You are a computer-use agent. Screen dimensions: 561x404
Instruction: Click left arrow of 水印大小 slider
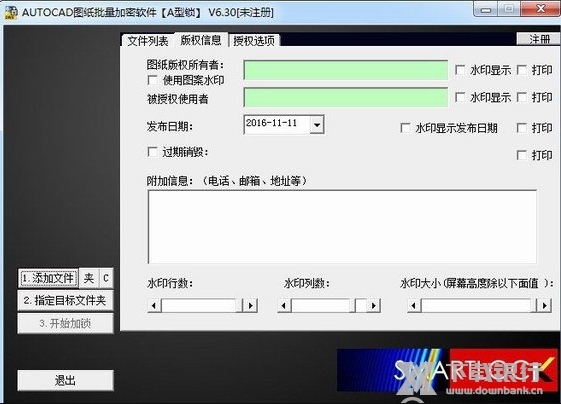414,306
